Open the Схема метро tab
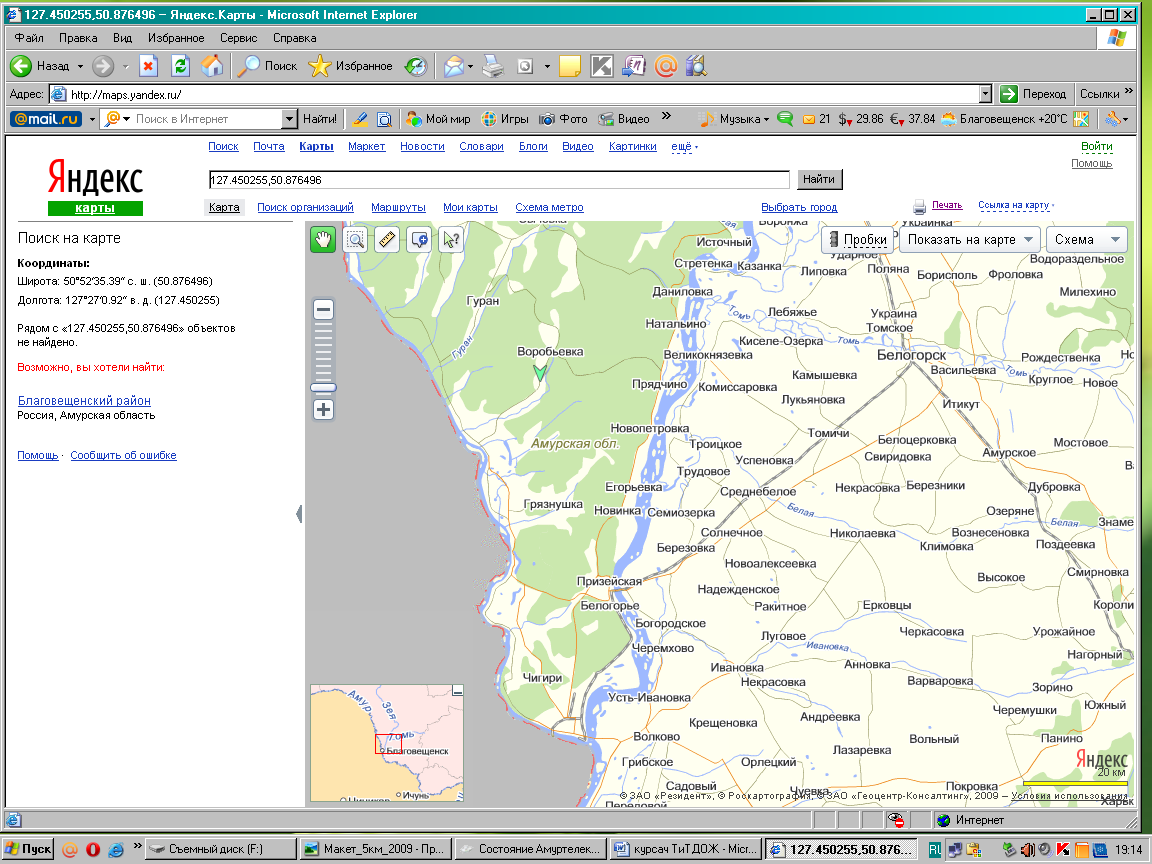Image resolution: width=1152 pixels, height=864 pixels. click(x=550, y=207)
